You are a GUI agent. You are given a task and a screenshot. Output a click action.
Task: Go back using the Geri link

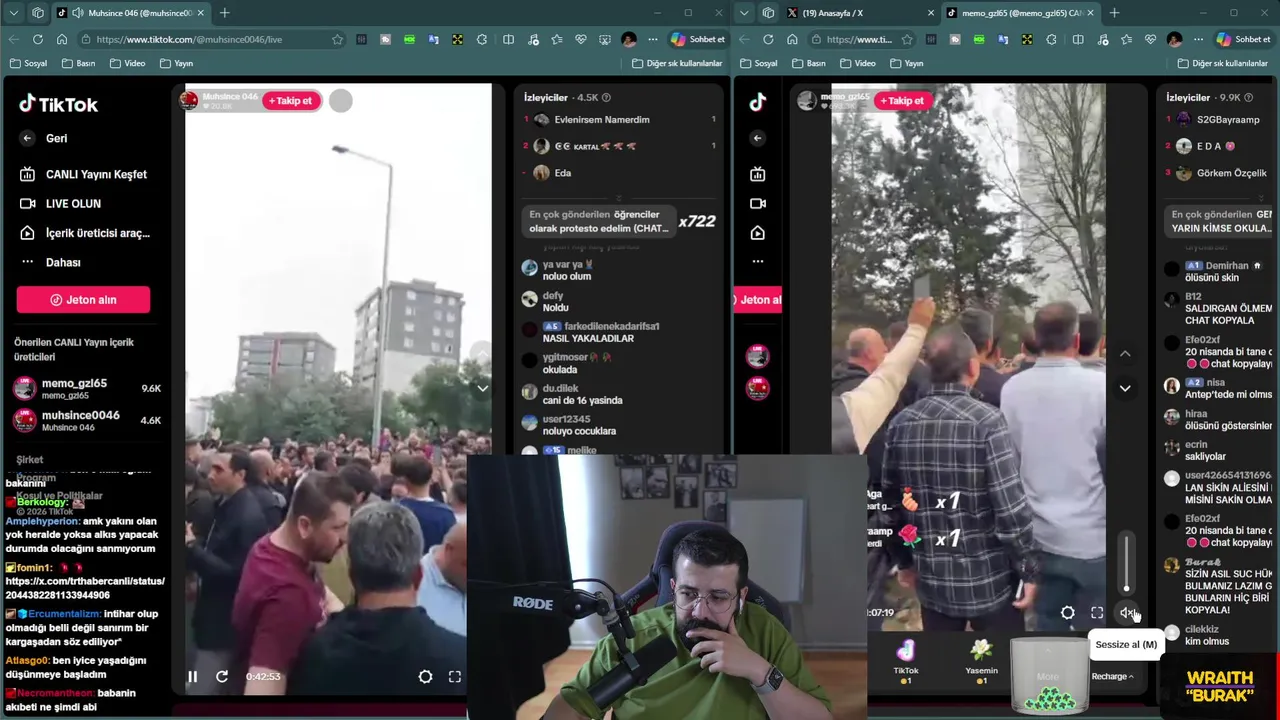[x=43, y=139]
